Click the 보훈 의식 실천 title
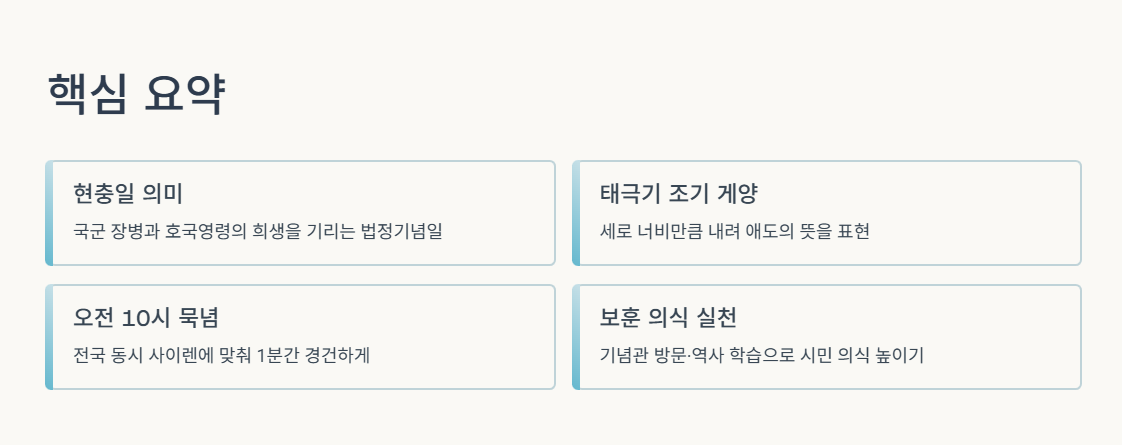The height and width of the screenshot is (445, 1122). tap(668, 318)
